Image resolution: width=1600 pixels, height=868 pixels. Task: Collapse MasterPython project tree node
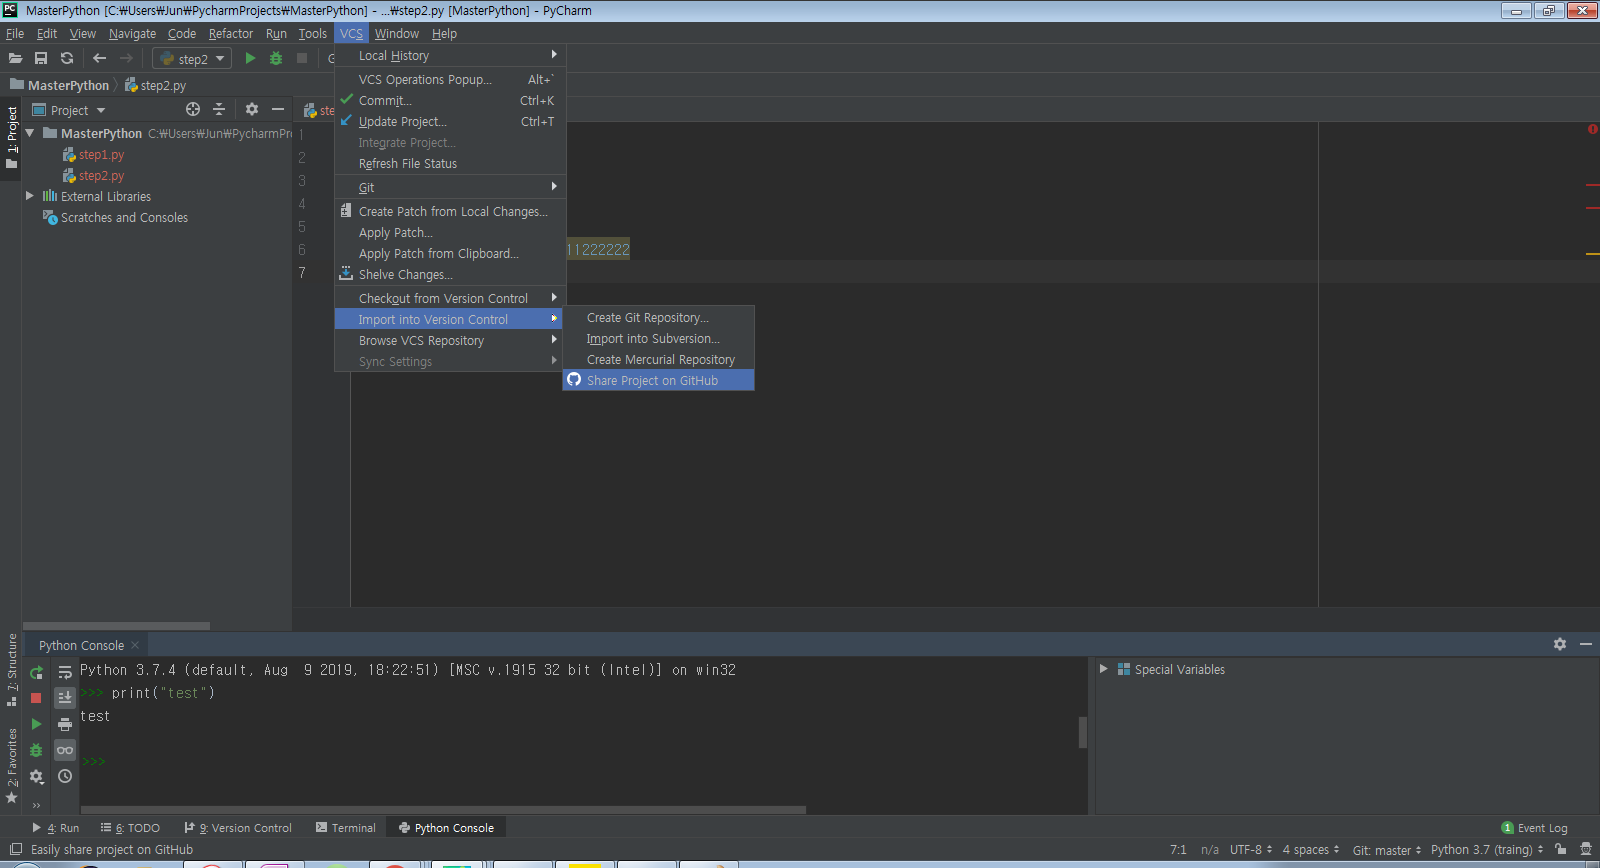point(30,133)
